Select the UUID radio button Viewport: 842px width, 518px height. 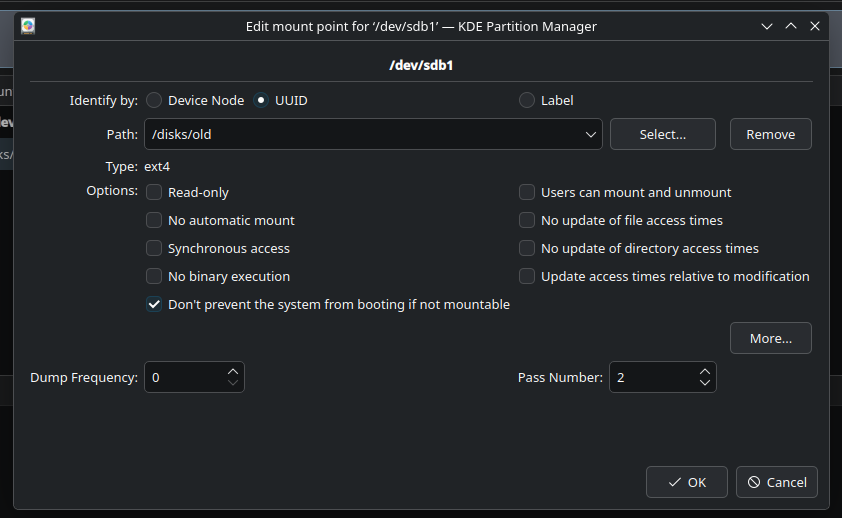(261, 100)
